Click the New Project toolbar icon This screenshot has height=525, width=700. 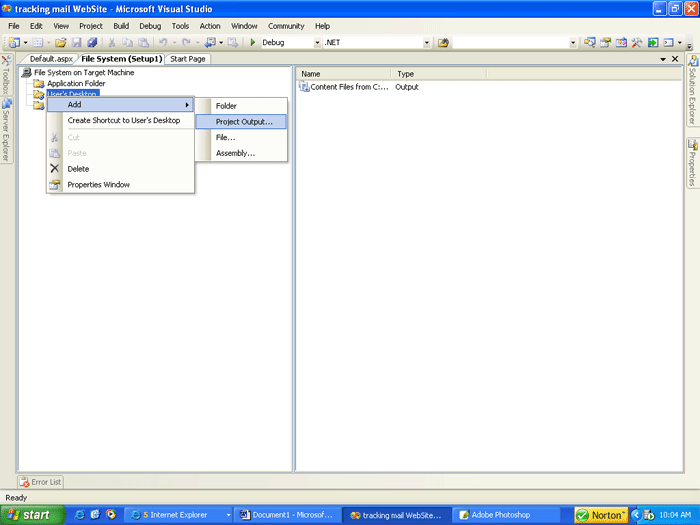point(15,42)
